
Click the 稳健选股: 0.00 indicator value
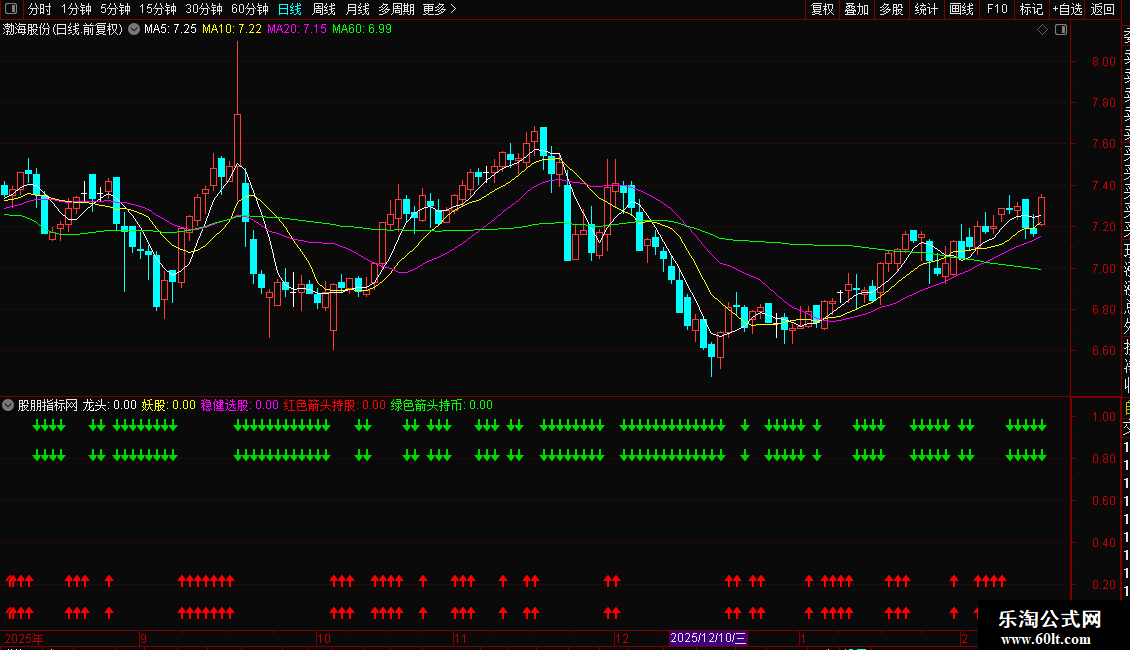[240, 405]
